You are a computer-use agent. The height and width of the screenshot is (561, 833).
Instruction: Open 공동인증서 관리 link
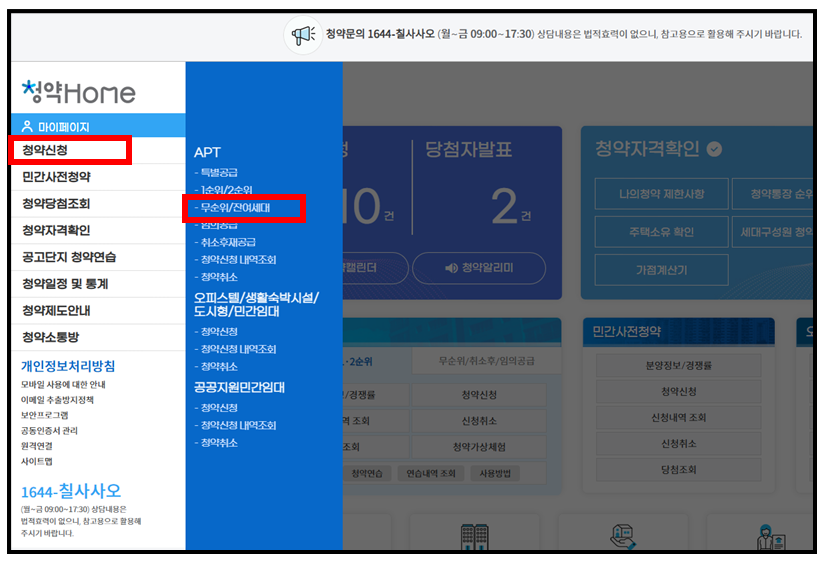click(x=49, y=431)
